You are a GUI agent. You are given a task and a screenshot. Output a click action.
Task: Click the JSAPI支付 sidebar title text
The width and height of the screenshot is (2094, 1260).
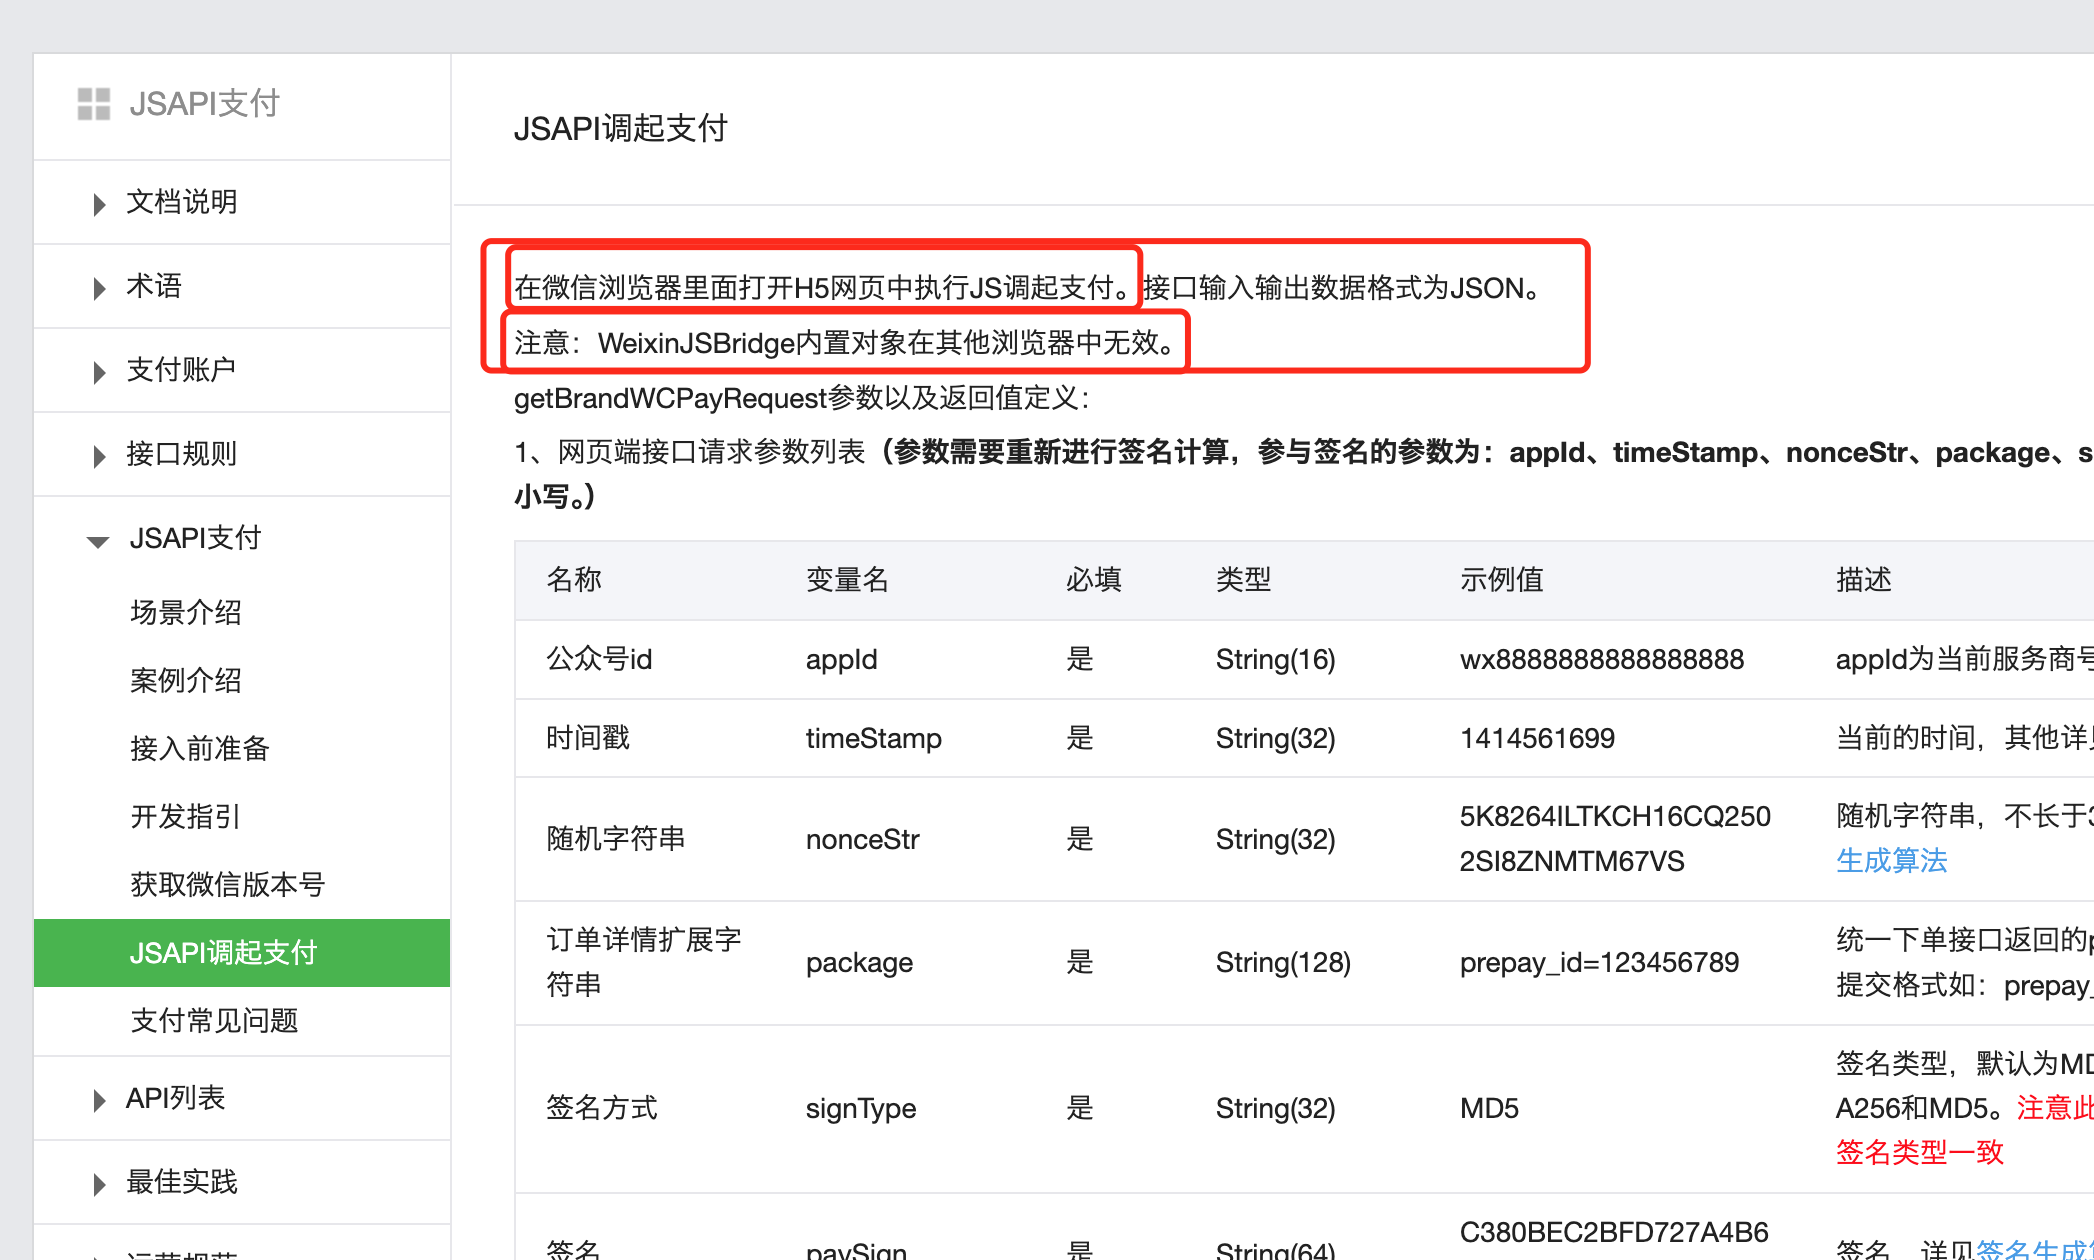204,104
